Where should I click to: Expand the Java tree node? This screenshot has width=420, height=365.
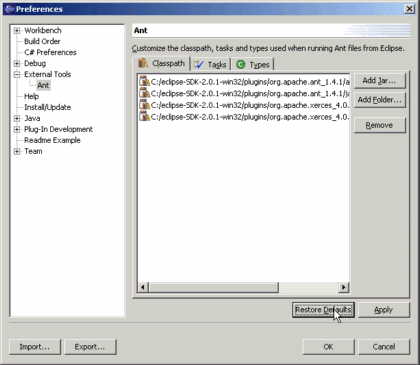click(x=17, y=118)
